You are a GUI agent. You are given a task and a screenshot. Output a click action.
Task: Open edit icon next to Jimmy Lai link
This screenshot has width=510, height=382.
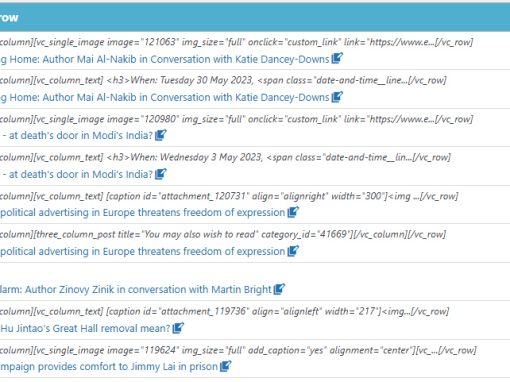click(x=226, y=366)
